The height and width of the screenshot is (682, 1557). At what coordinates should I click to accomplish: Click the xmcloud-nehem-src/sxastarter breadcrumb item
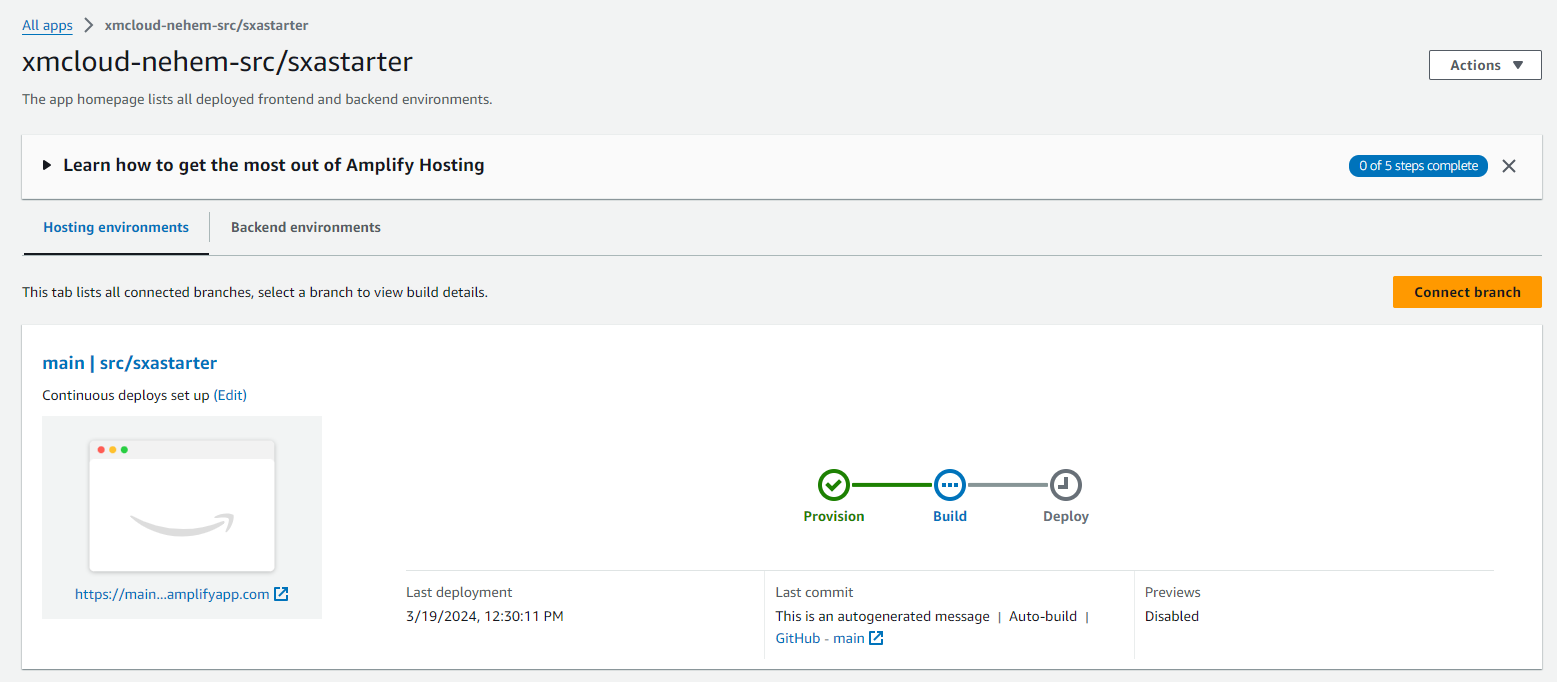(206, 25)
